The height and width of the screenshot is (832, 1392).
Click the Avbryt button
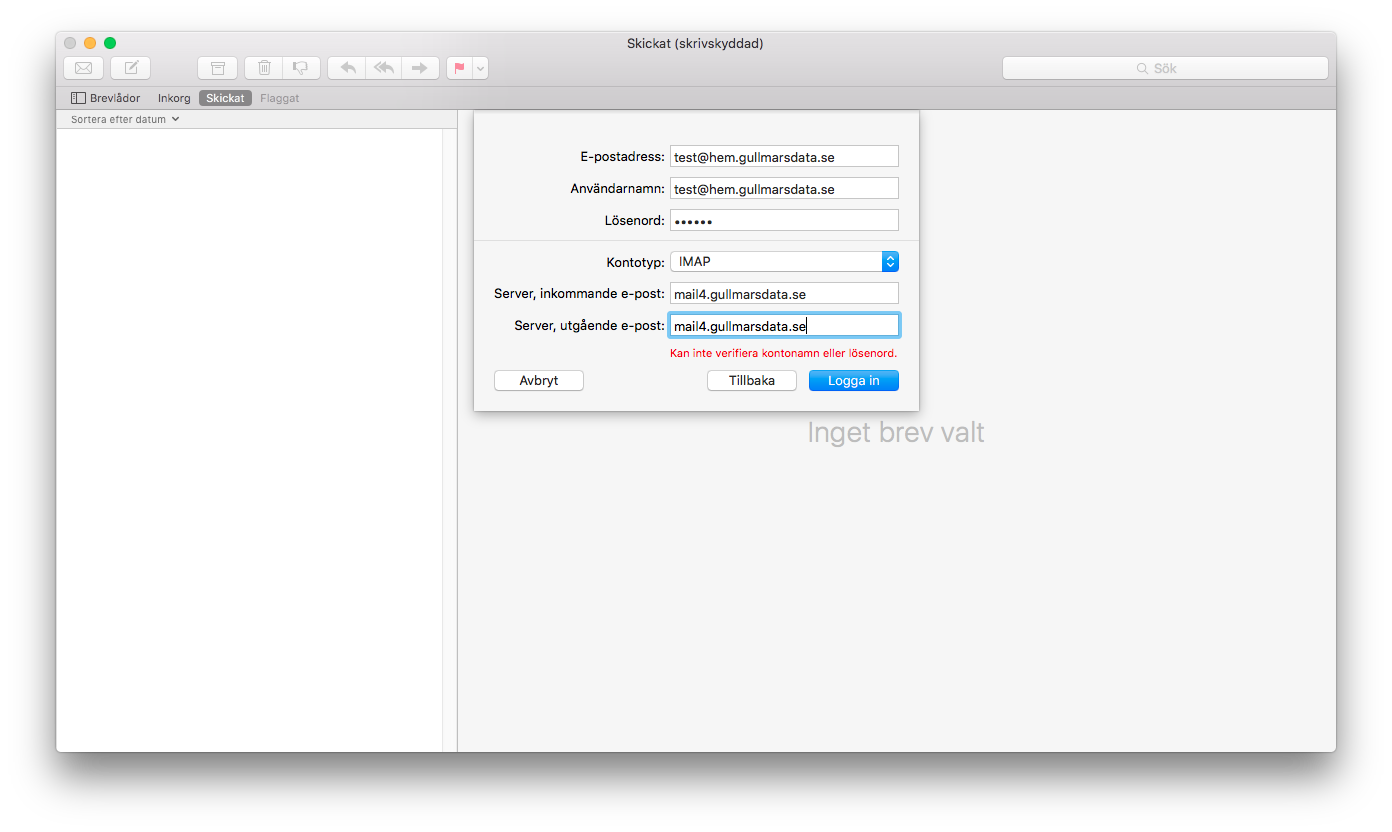pos(539,380)
